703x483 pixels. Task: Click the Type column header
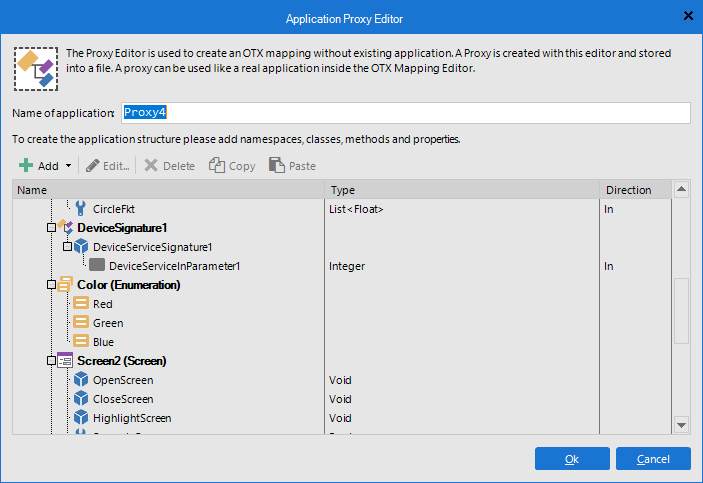[462, 190]
